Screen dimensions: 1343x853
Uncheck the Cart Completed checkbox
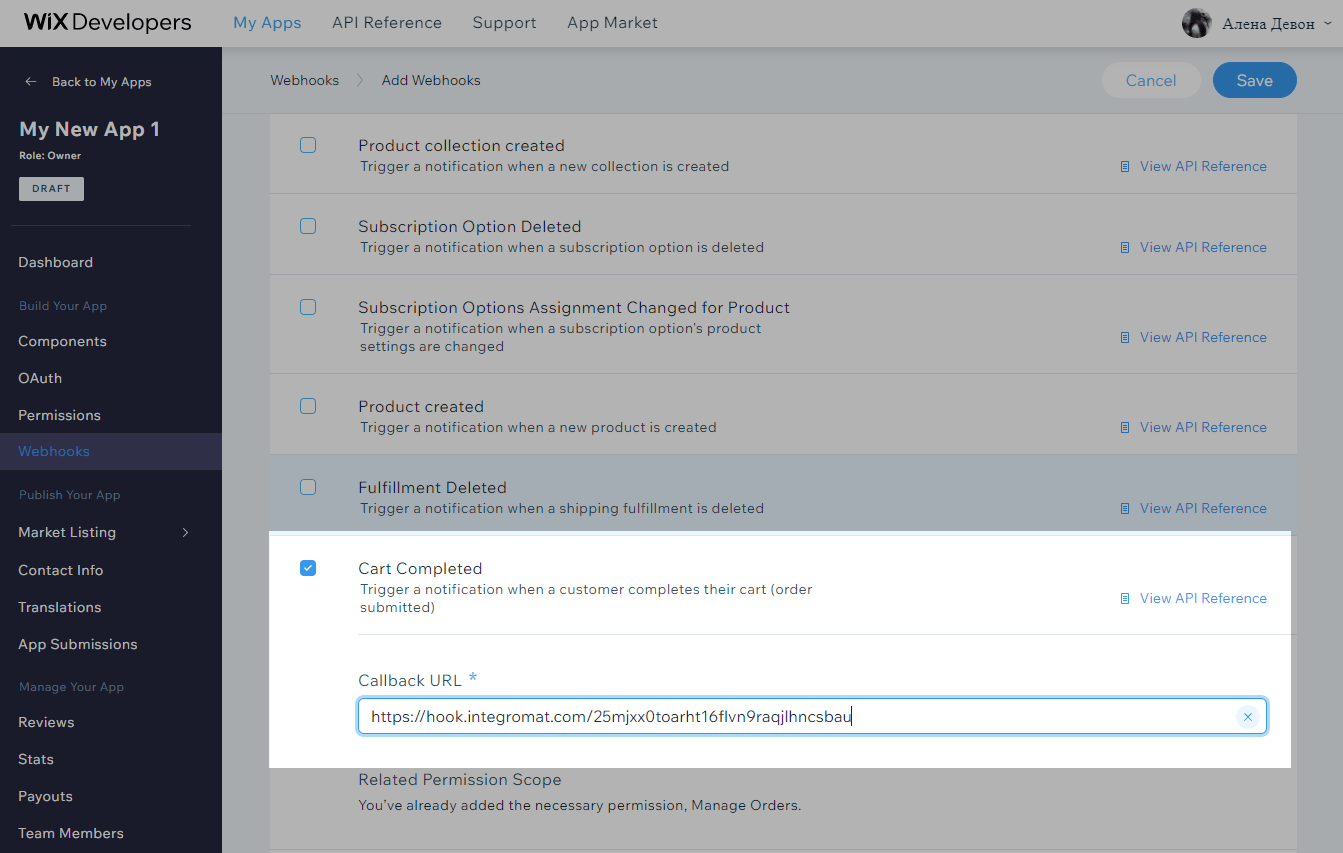[308, 568]
